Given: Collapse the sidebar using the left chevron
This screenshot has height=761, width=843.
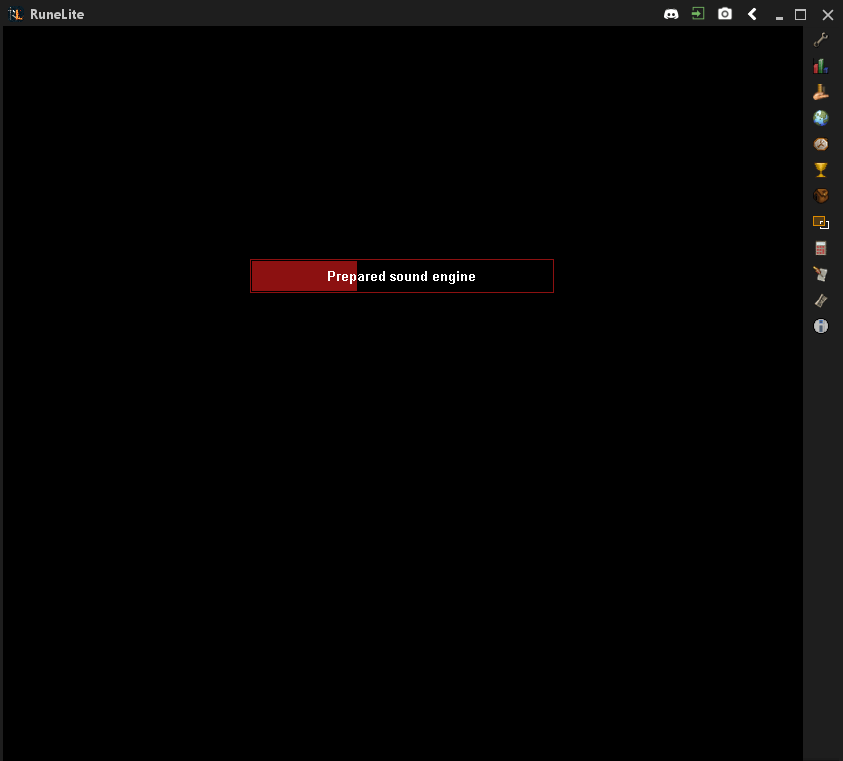Looking at the screenshot, I should 751,13.
